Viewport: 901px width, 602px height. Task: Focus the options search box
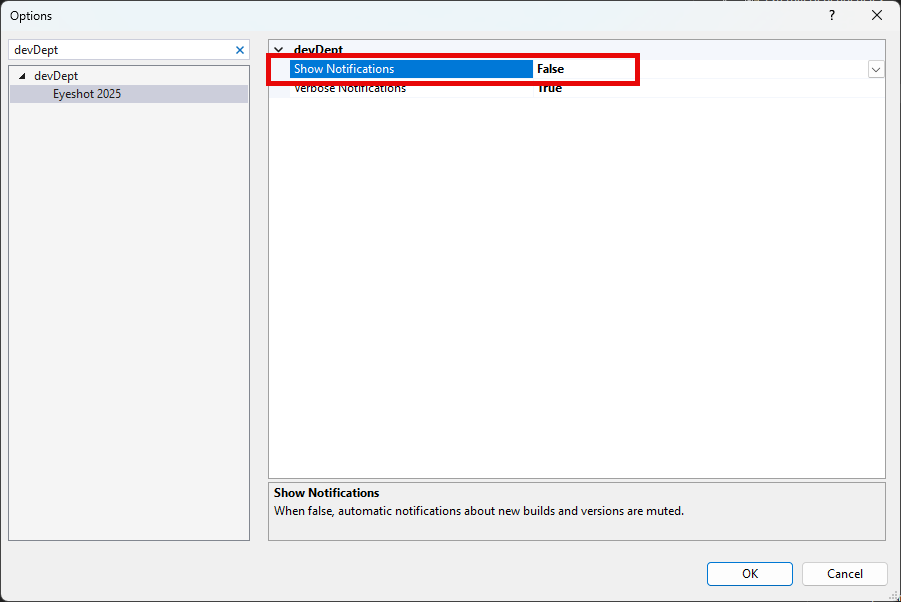(120, 50)
